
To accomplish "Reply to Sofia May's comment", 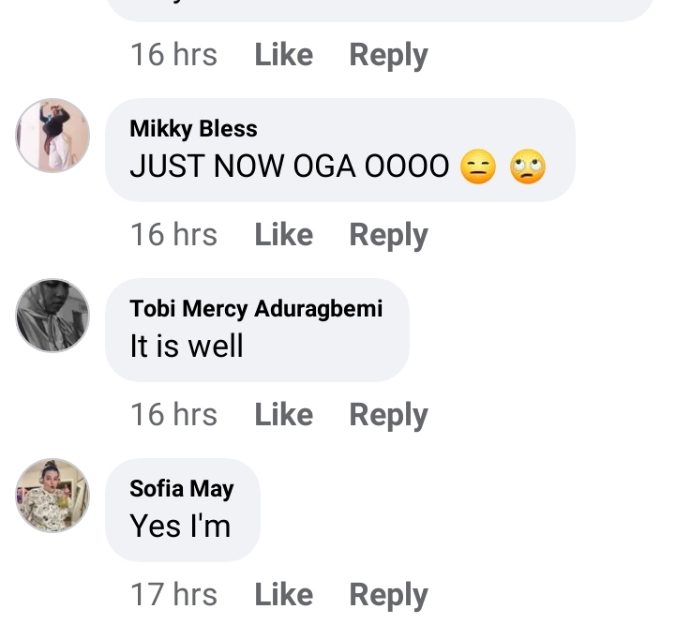I will pos(388,595).
